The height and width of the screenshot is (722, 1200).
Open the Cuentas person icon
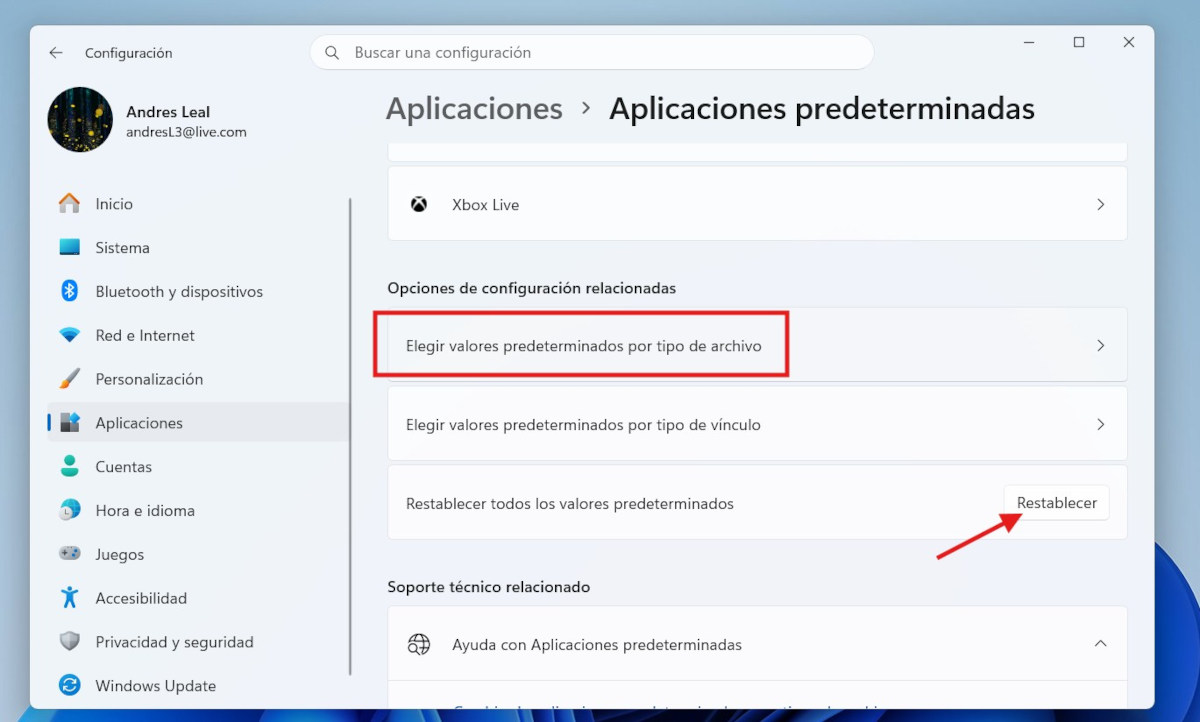[69, 466]
